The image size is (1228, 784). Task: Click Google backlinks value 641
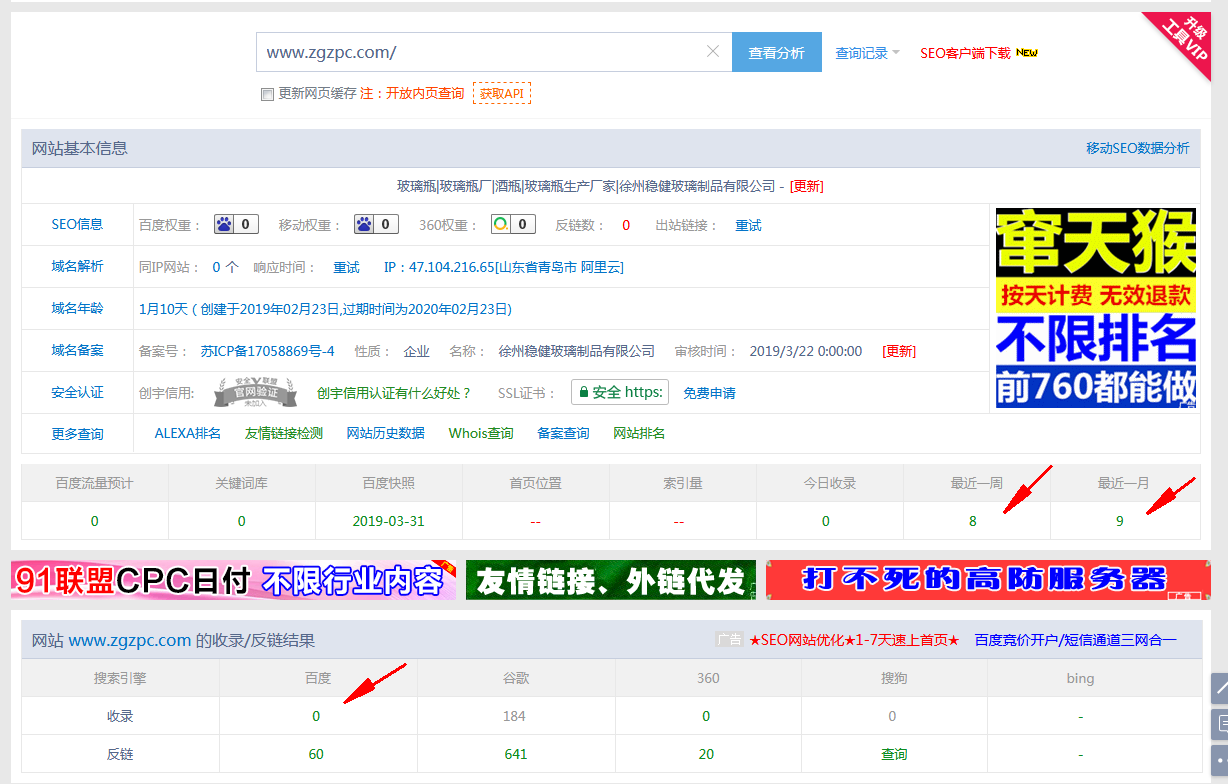coord(516,754)
